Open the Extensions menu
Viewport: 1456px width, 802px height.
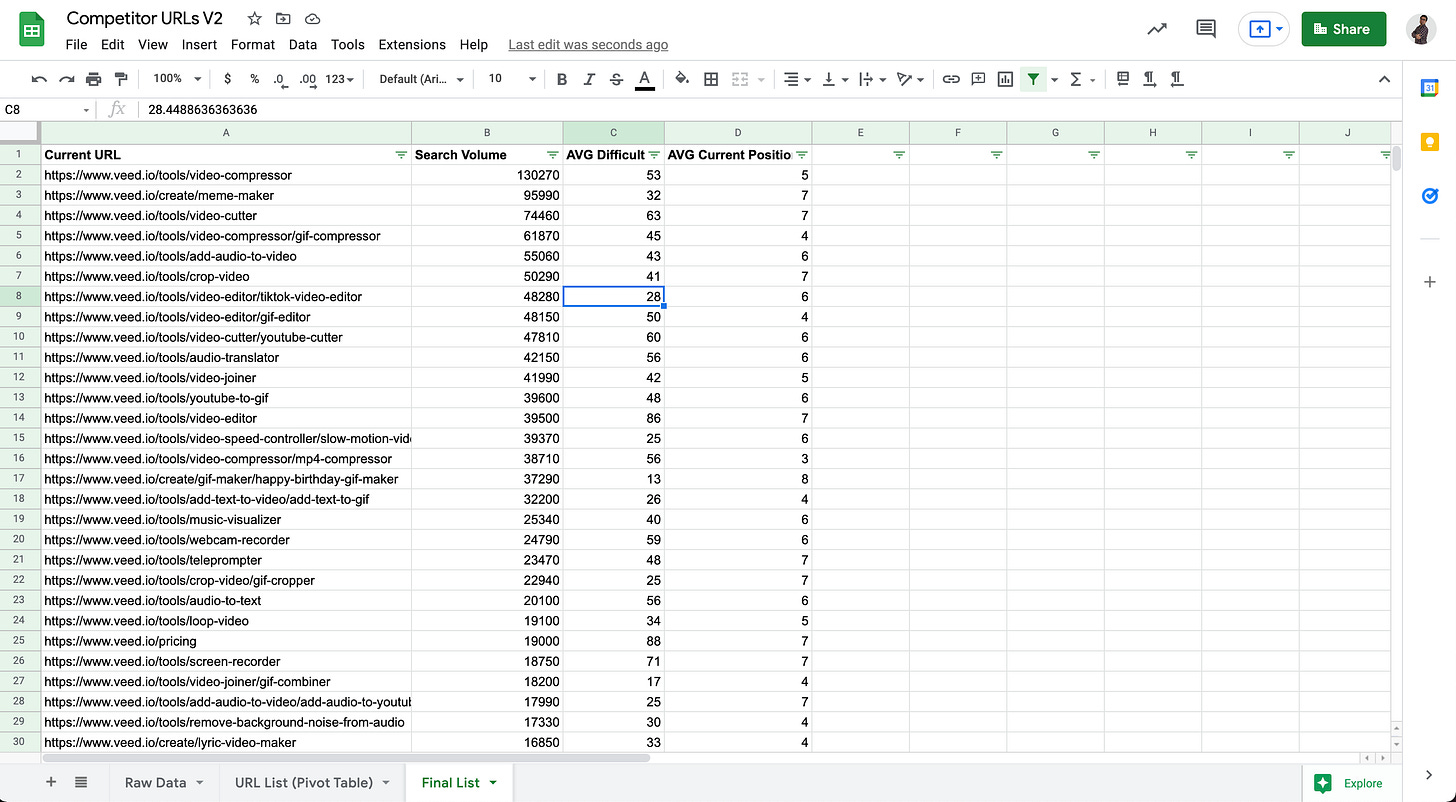(x=412, y=44)
